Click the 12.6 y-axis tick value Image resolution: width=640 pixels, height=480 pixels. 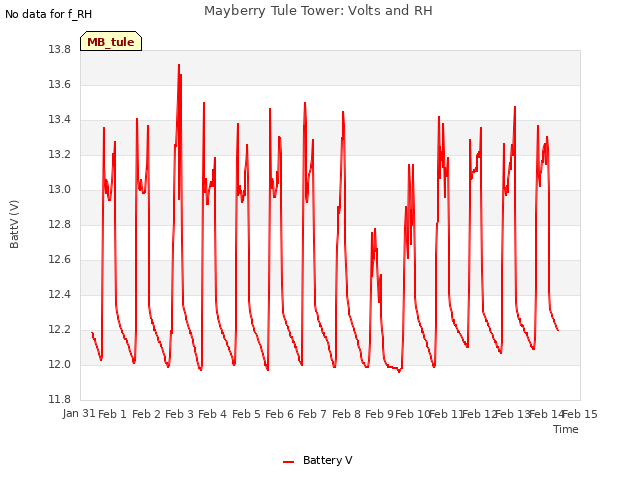point(60,260)
